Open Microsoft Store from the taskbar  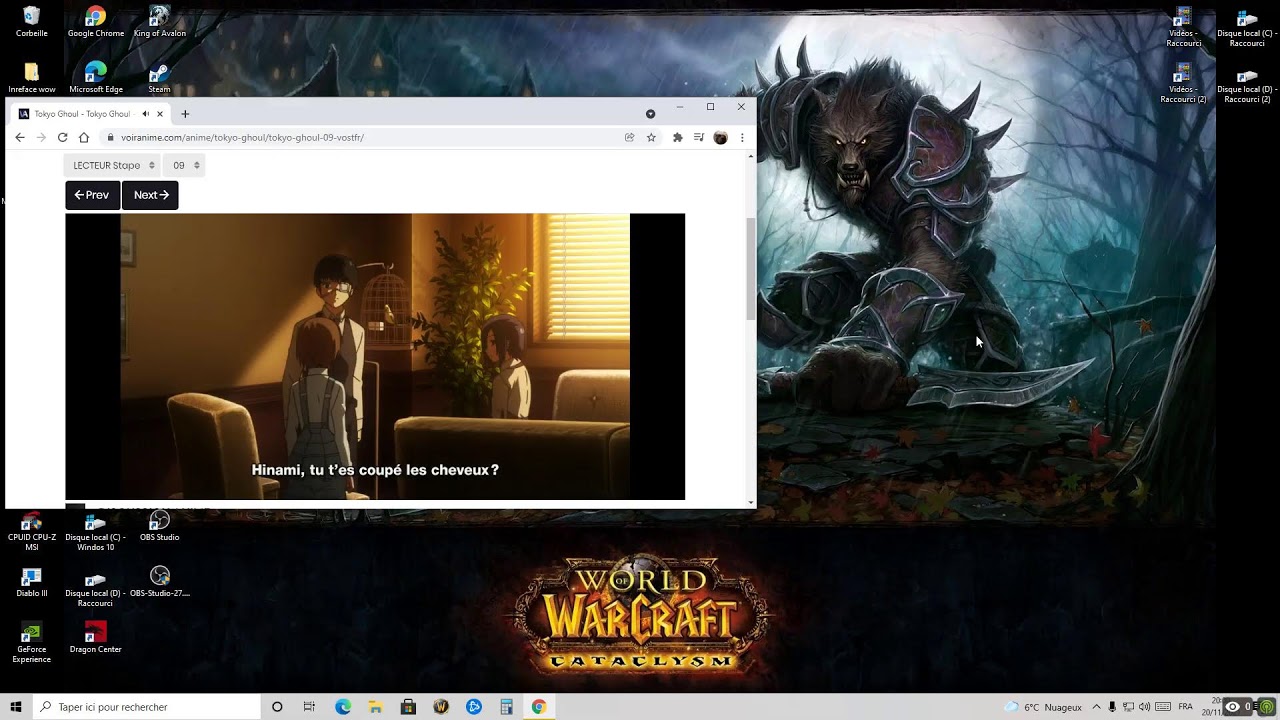pyautogui.click(x=408, y=707)
